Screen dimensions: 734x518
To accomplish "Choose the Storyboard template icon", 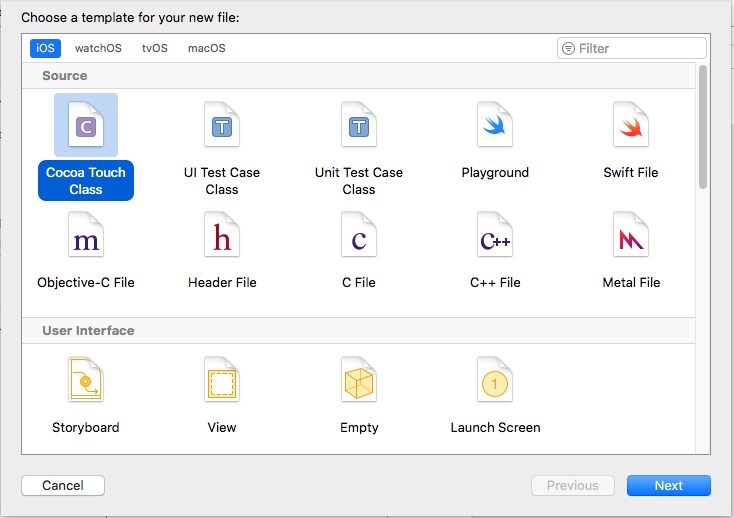I will tap(86, 382).
